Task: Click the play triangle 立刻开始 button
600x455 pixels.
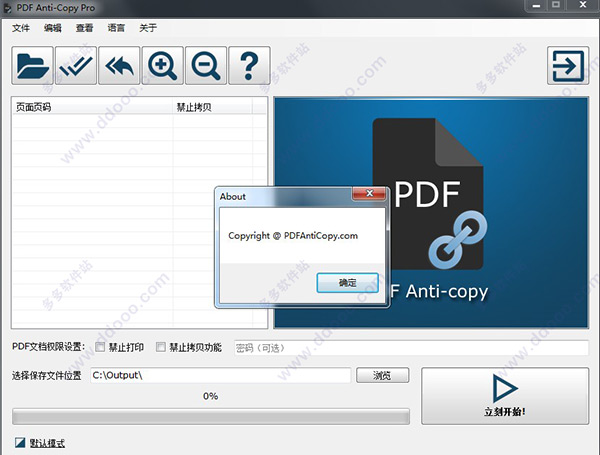Action: (505, 396)
